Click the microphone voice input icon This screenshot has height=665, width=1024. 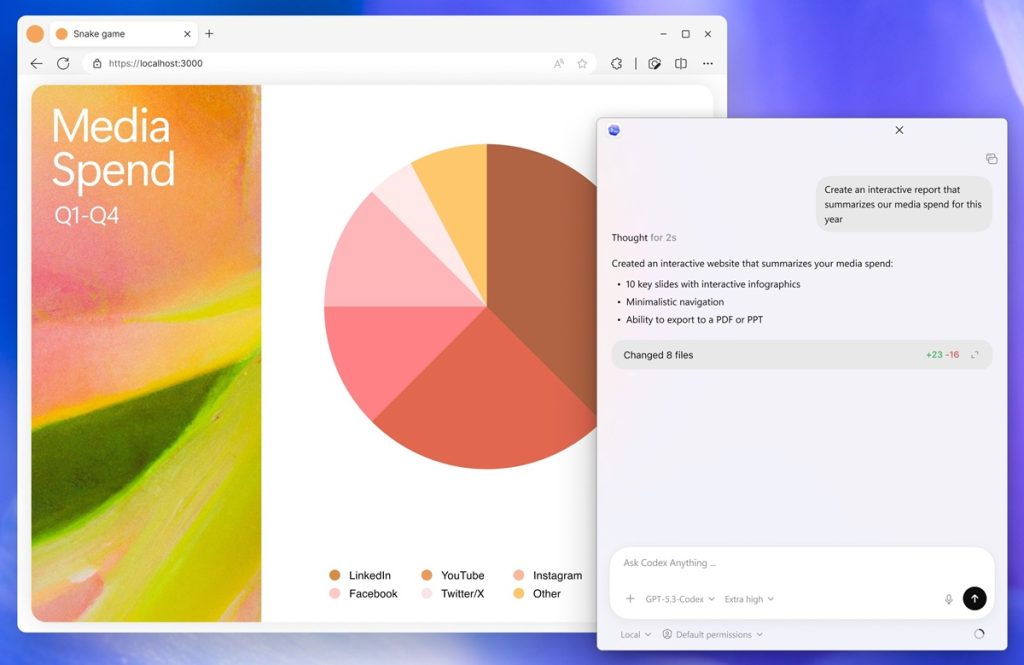pyautogui.click(x=948, y=599)
